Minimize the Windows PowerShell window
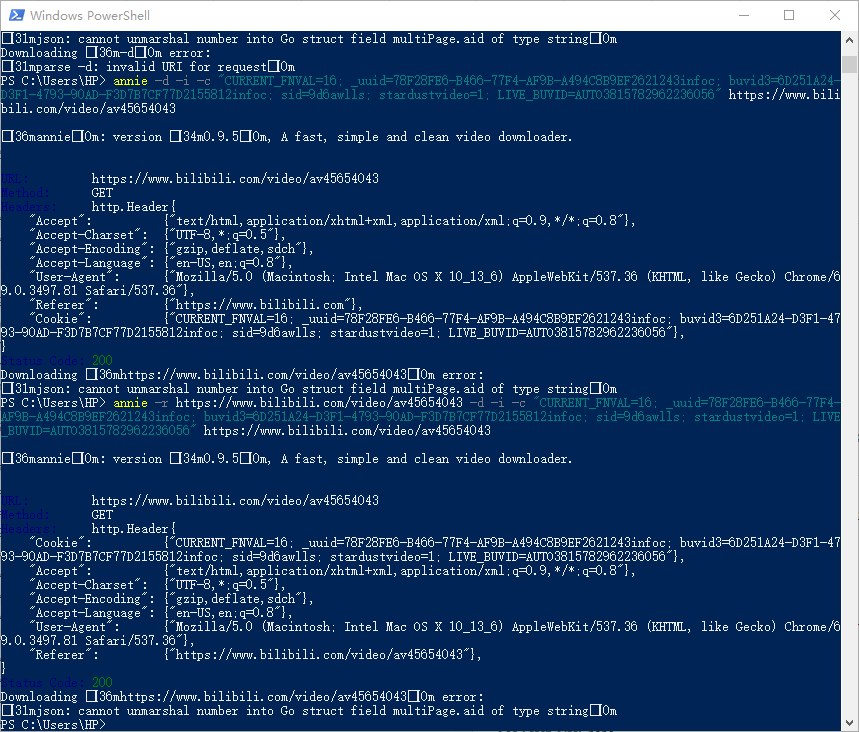This screenshot has height=732, width=859. (x=743, y=15)
